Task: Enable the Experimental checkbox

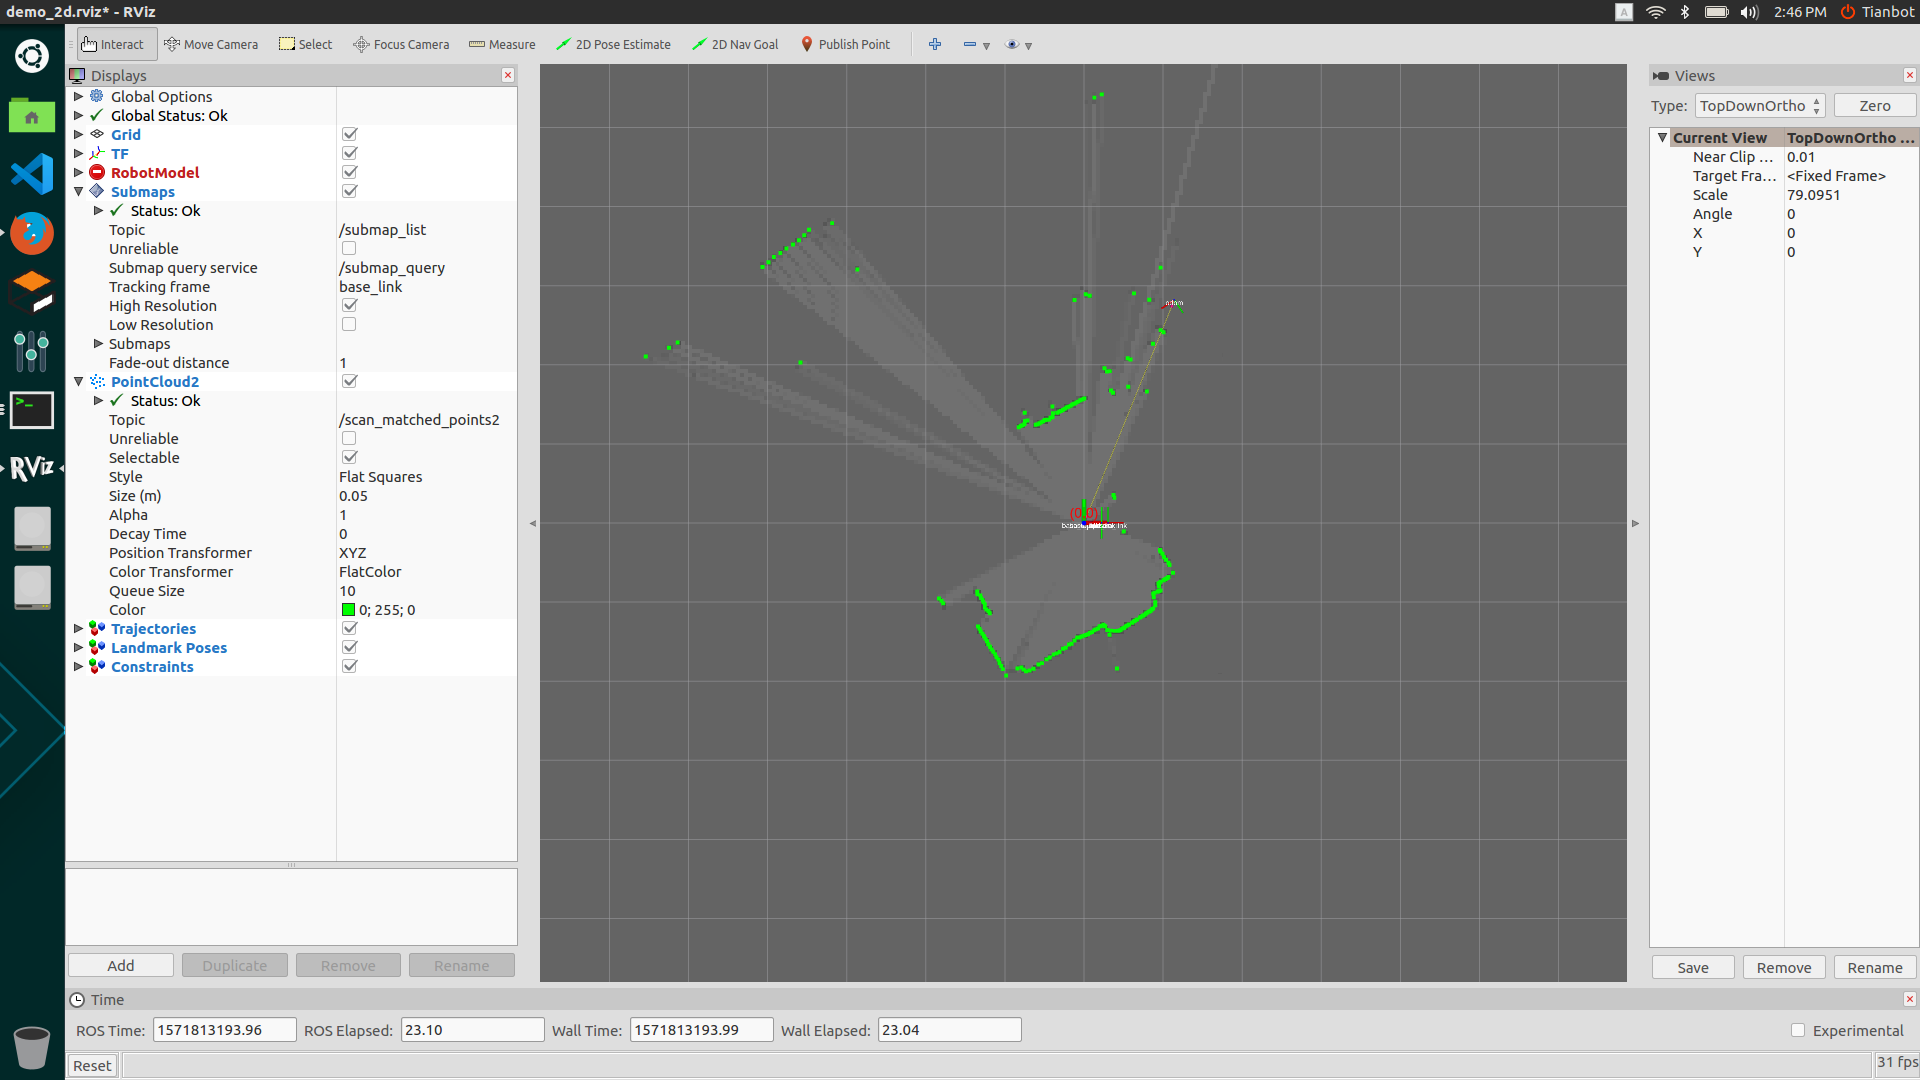Action: pos(1798,1030)
